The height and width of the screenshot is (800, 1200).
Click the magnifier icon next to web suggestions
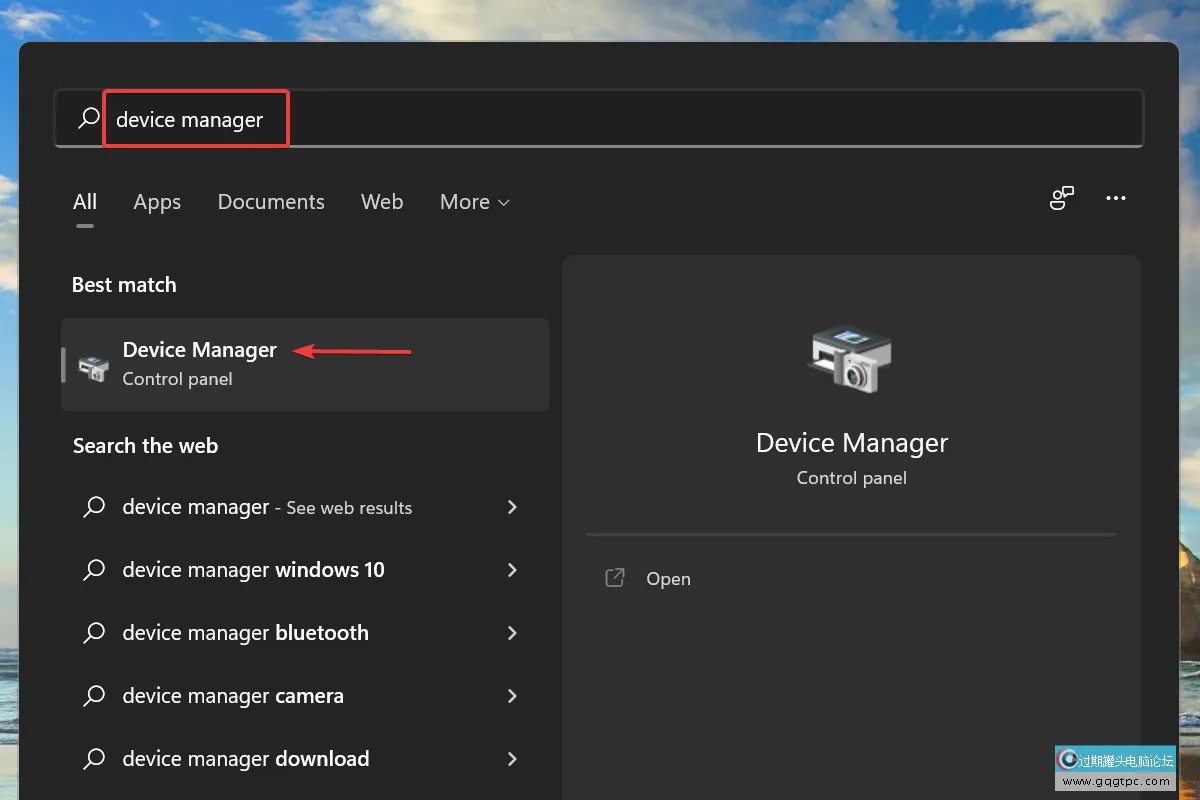[94, 507]
